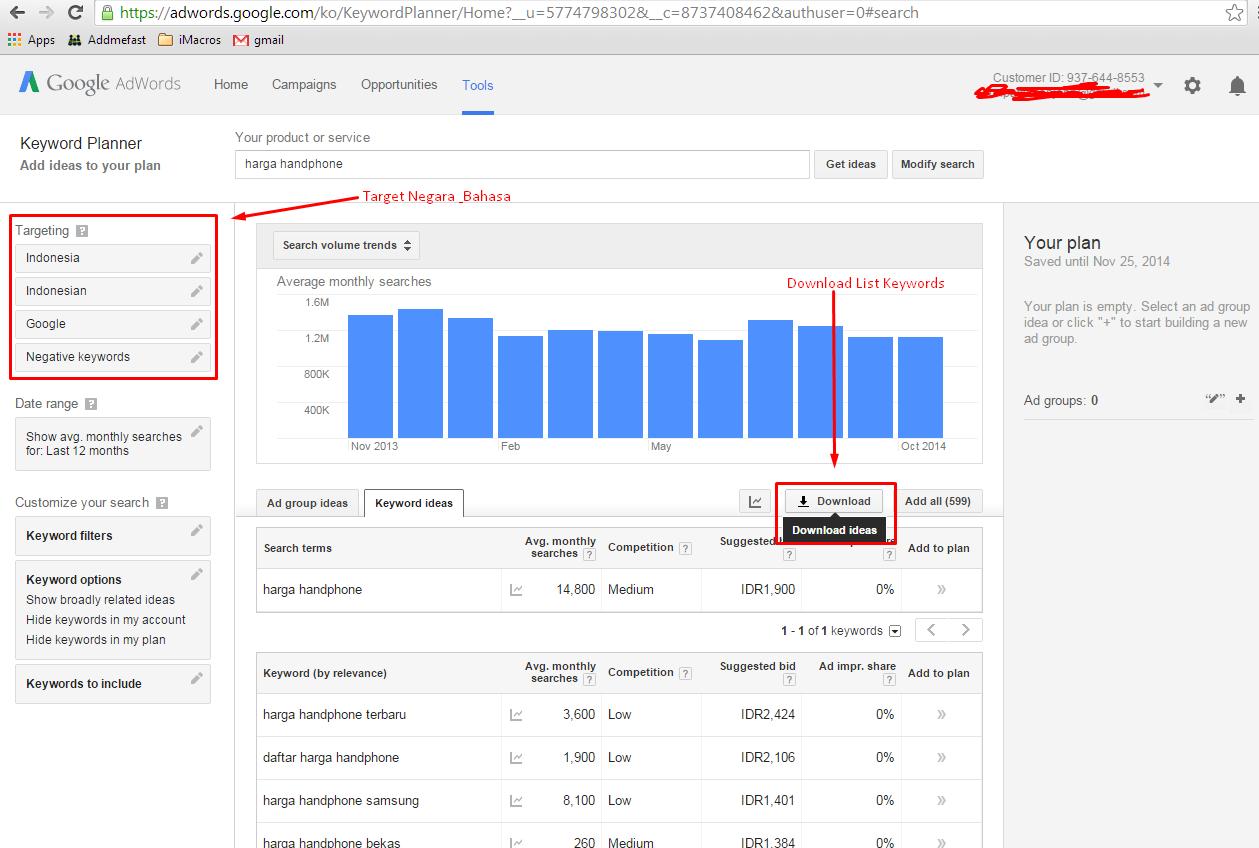Edit Keyword filters

click(x=197, y=530)
